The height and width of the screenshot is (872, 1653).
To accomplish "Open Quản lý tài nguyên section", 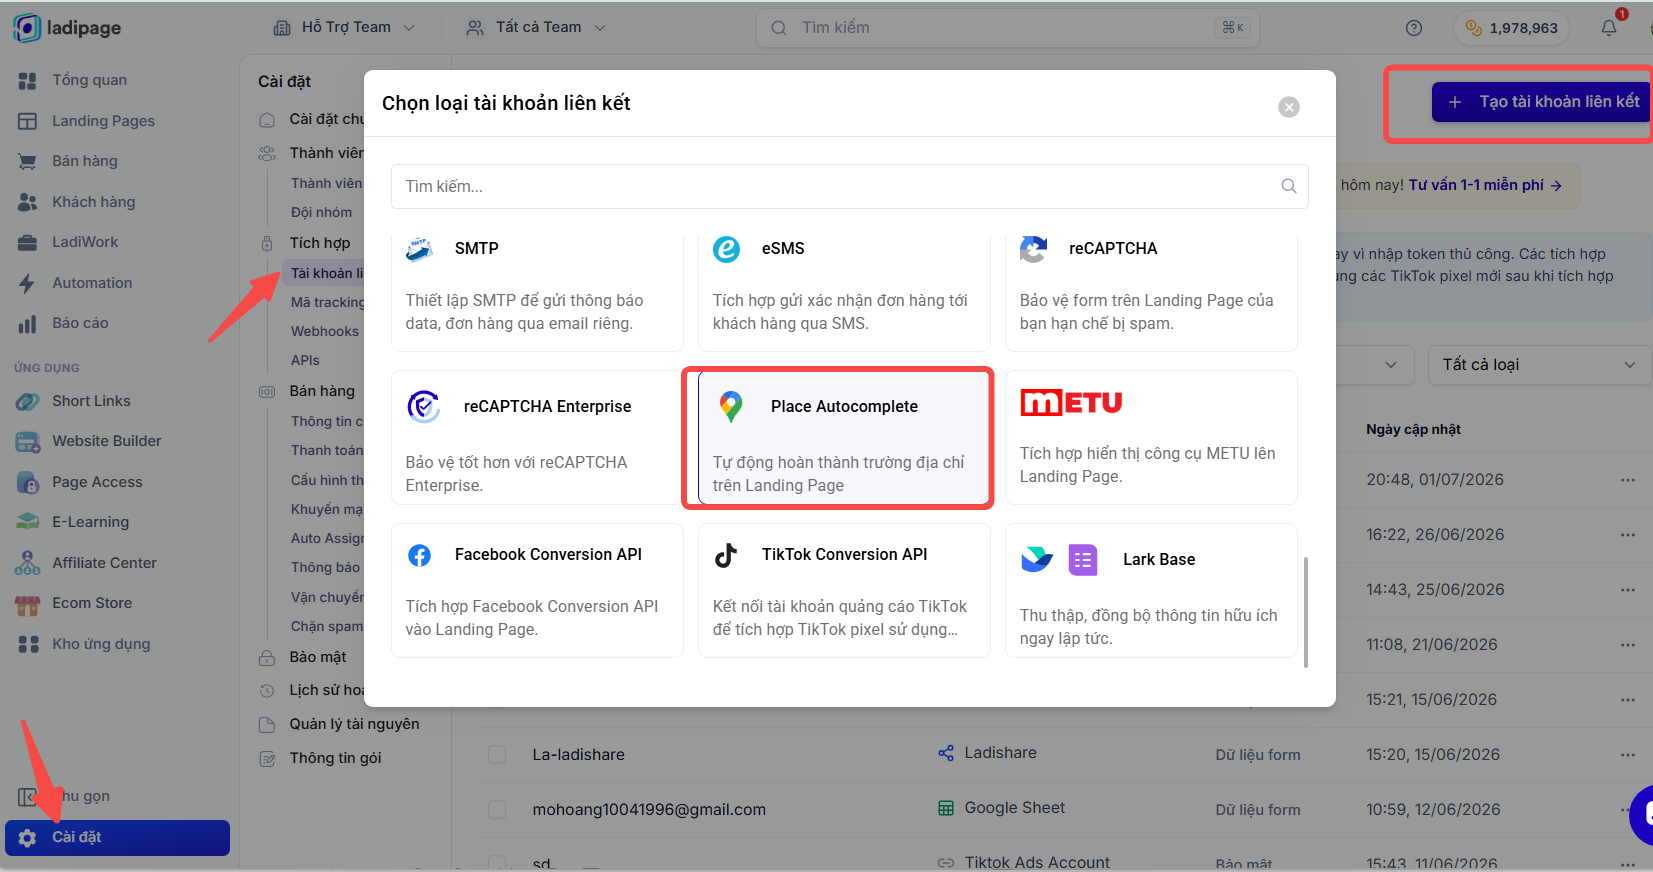I will pos(354,724).
